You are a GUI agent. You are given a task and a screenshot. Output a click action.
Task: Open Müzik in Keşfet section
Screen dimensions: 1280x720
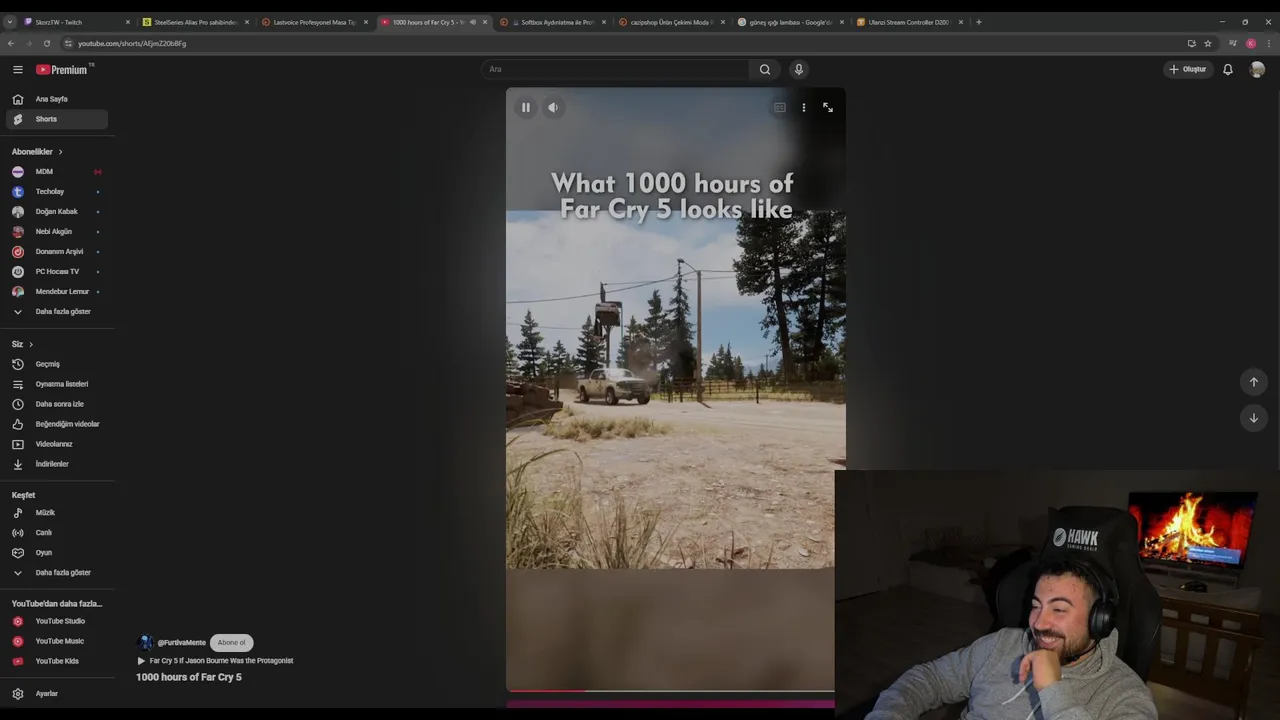click(57, 512)
